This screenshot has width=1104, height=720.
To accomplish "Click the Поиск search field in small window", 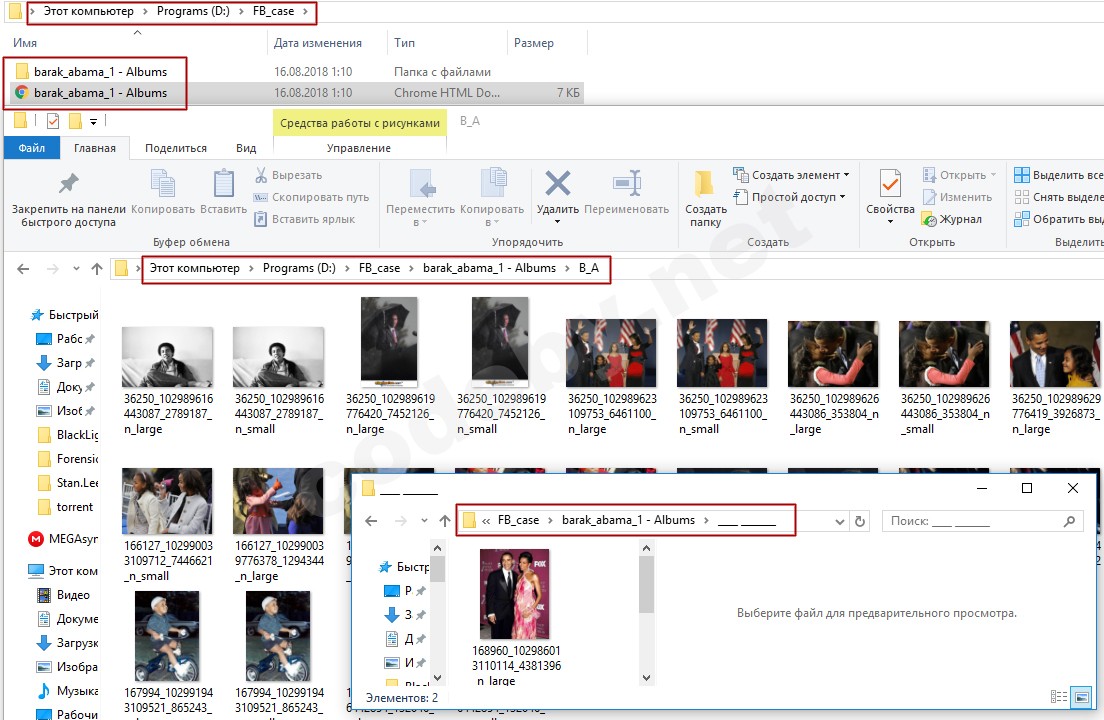I will 975,521.
